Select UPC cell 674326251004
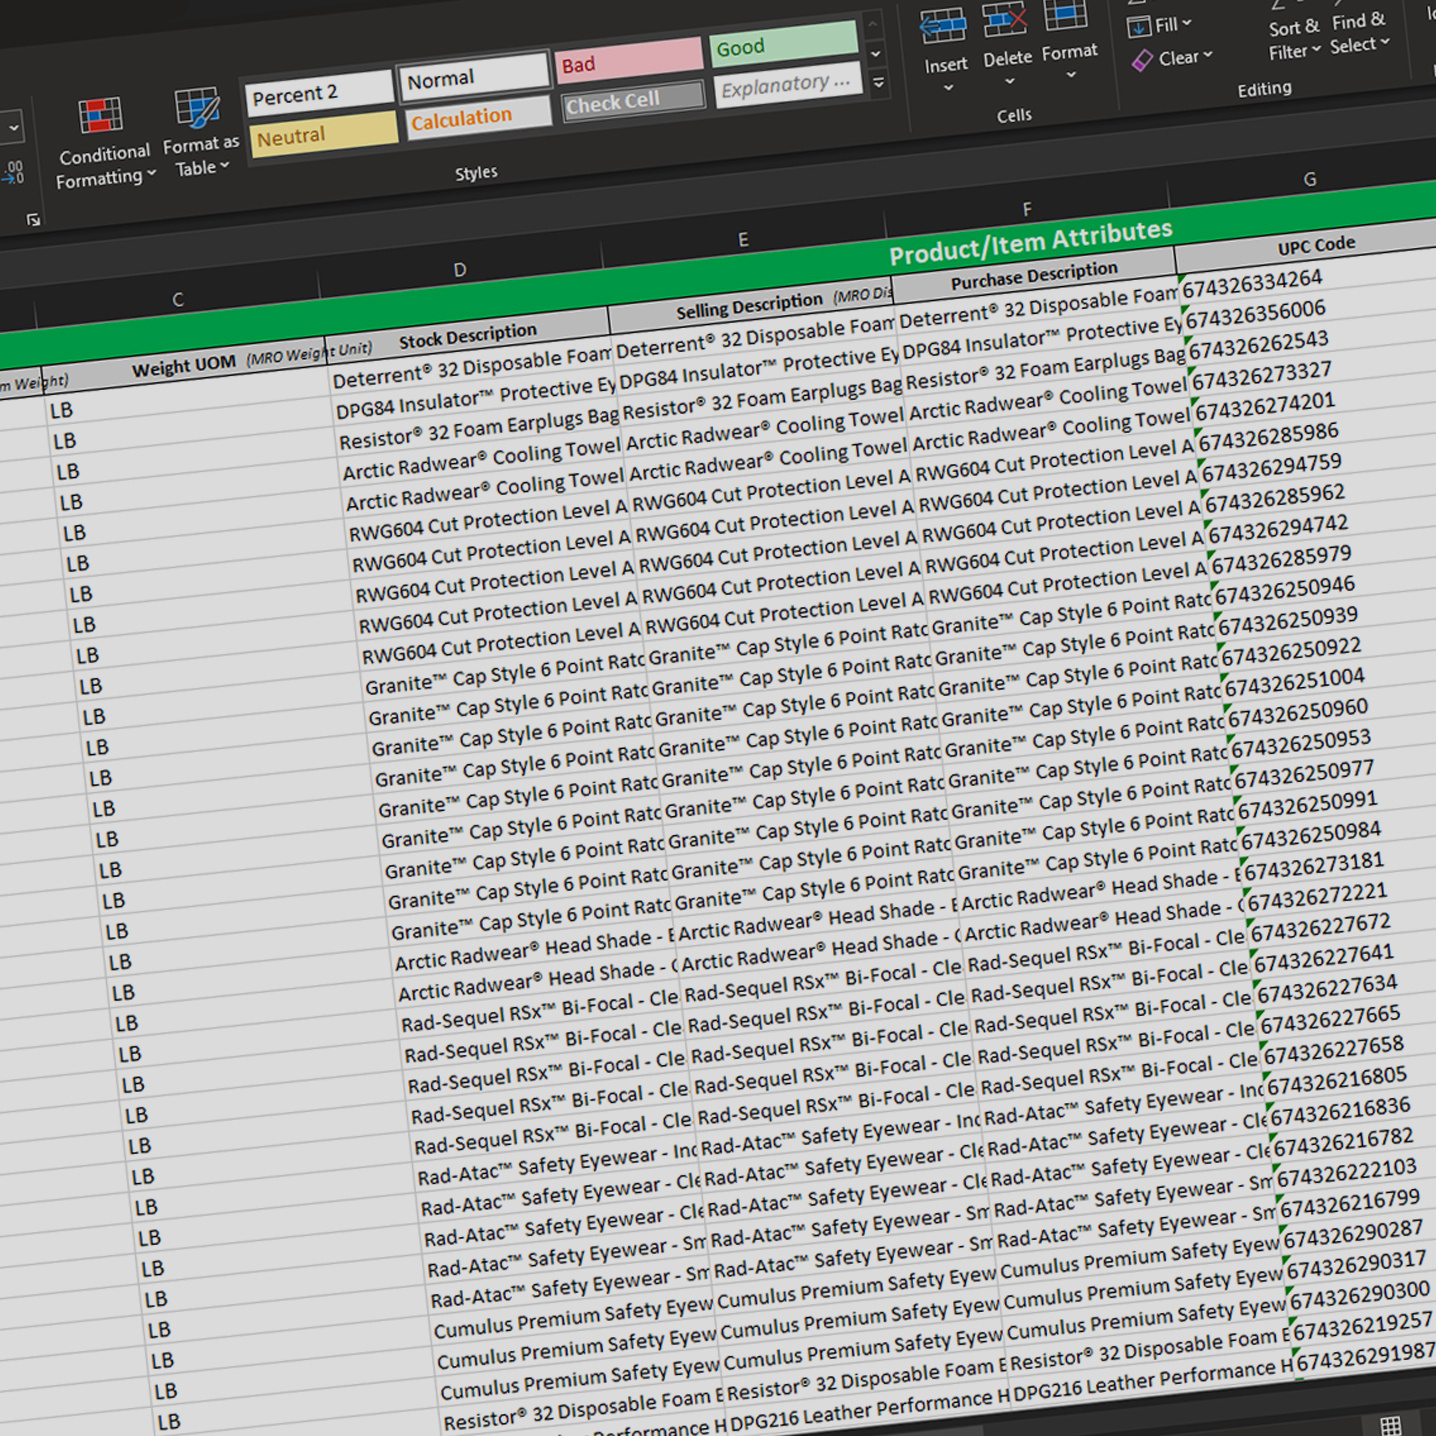The height and width of the screenshot is (1436, 1436). pos(1294,683)
